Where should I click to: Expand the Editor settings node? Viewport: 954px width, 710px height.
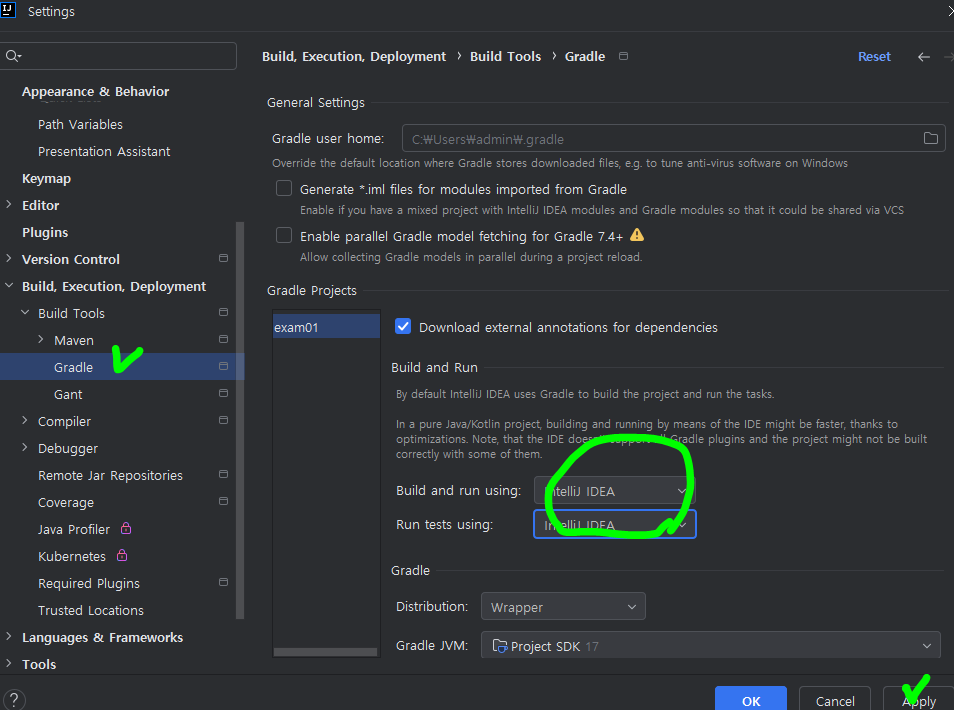(x=9, y=204)
